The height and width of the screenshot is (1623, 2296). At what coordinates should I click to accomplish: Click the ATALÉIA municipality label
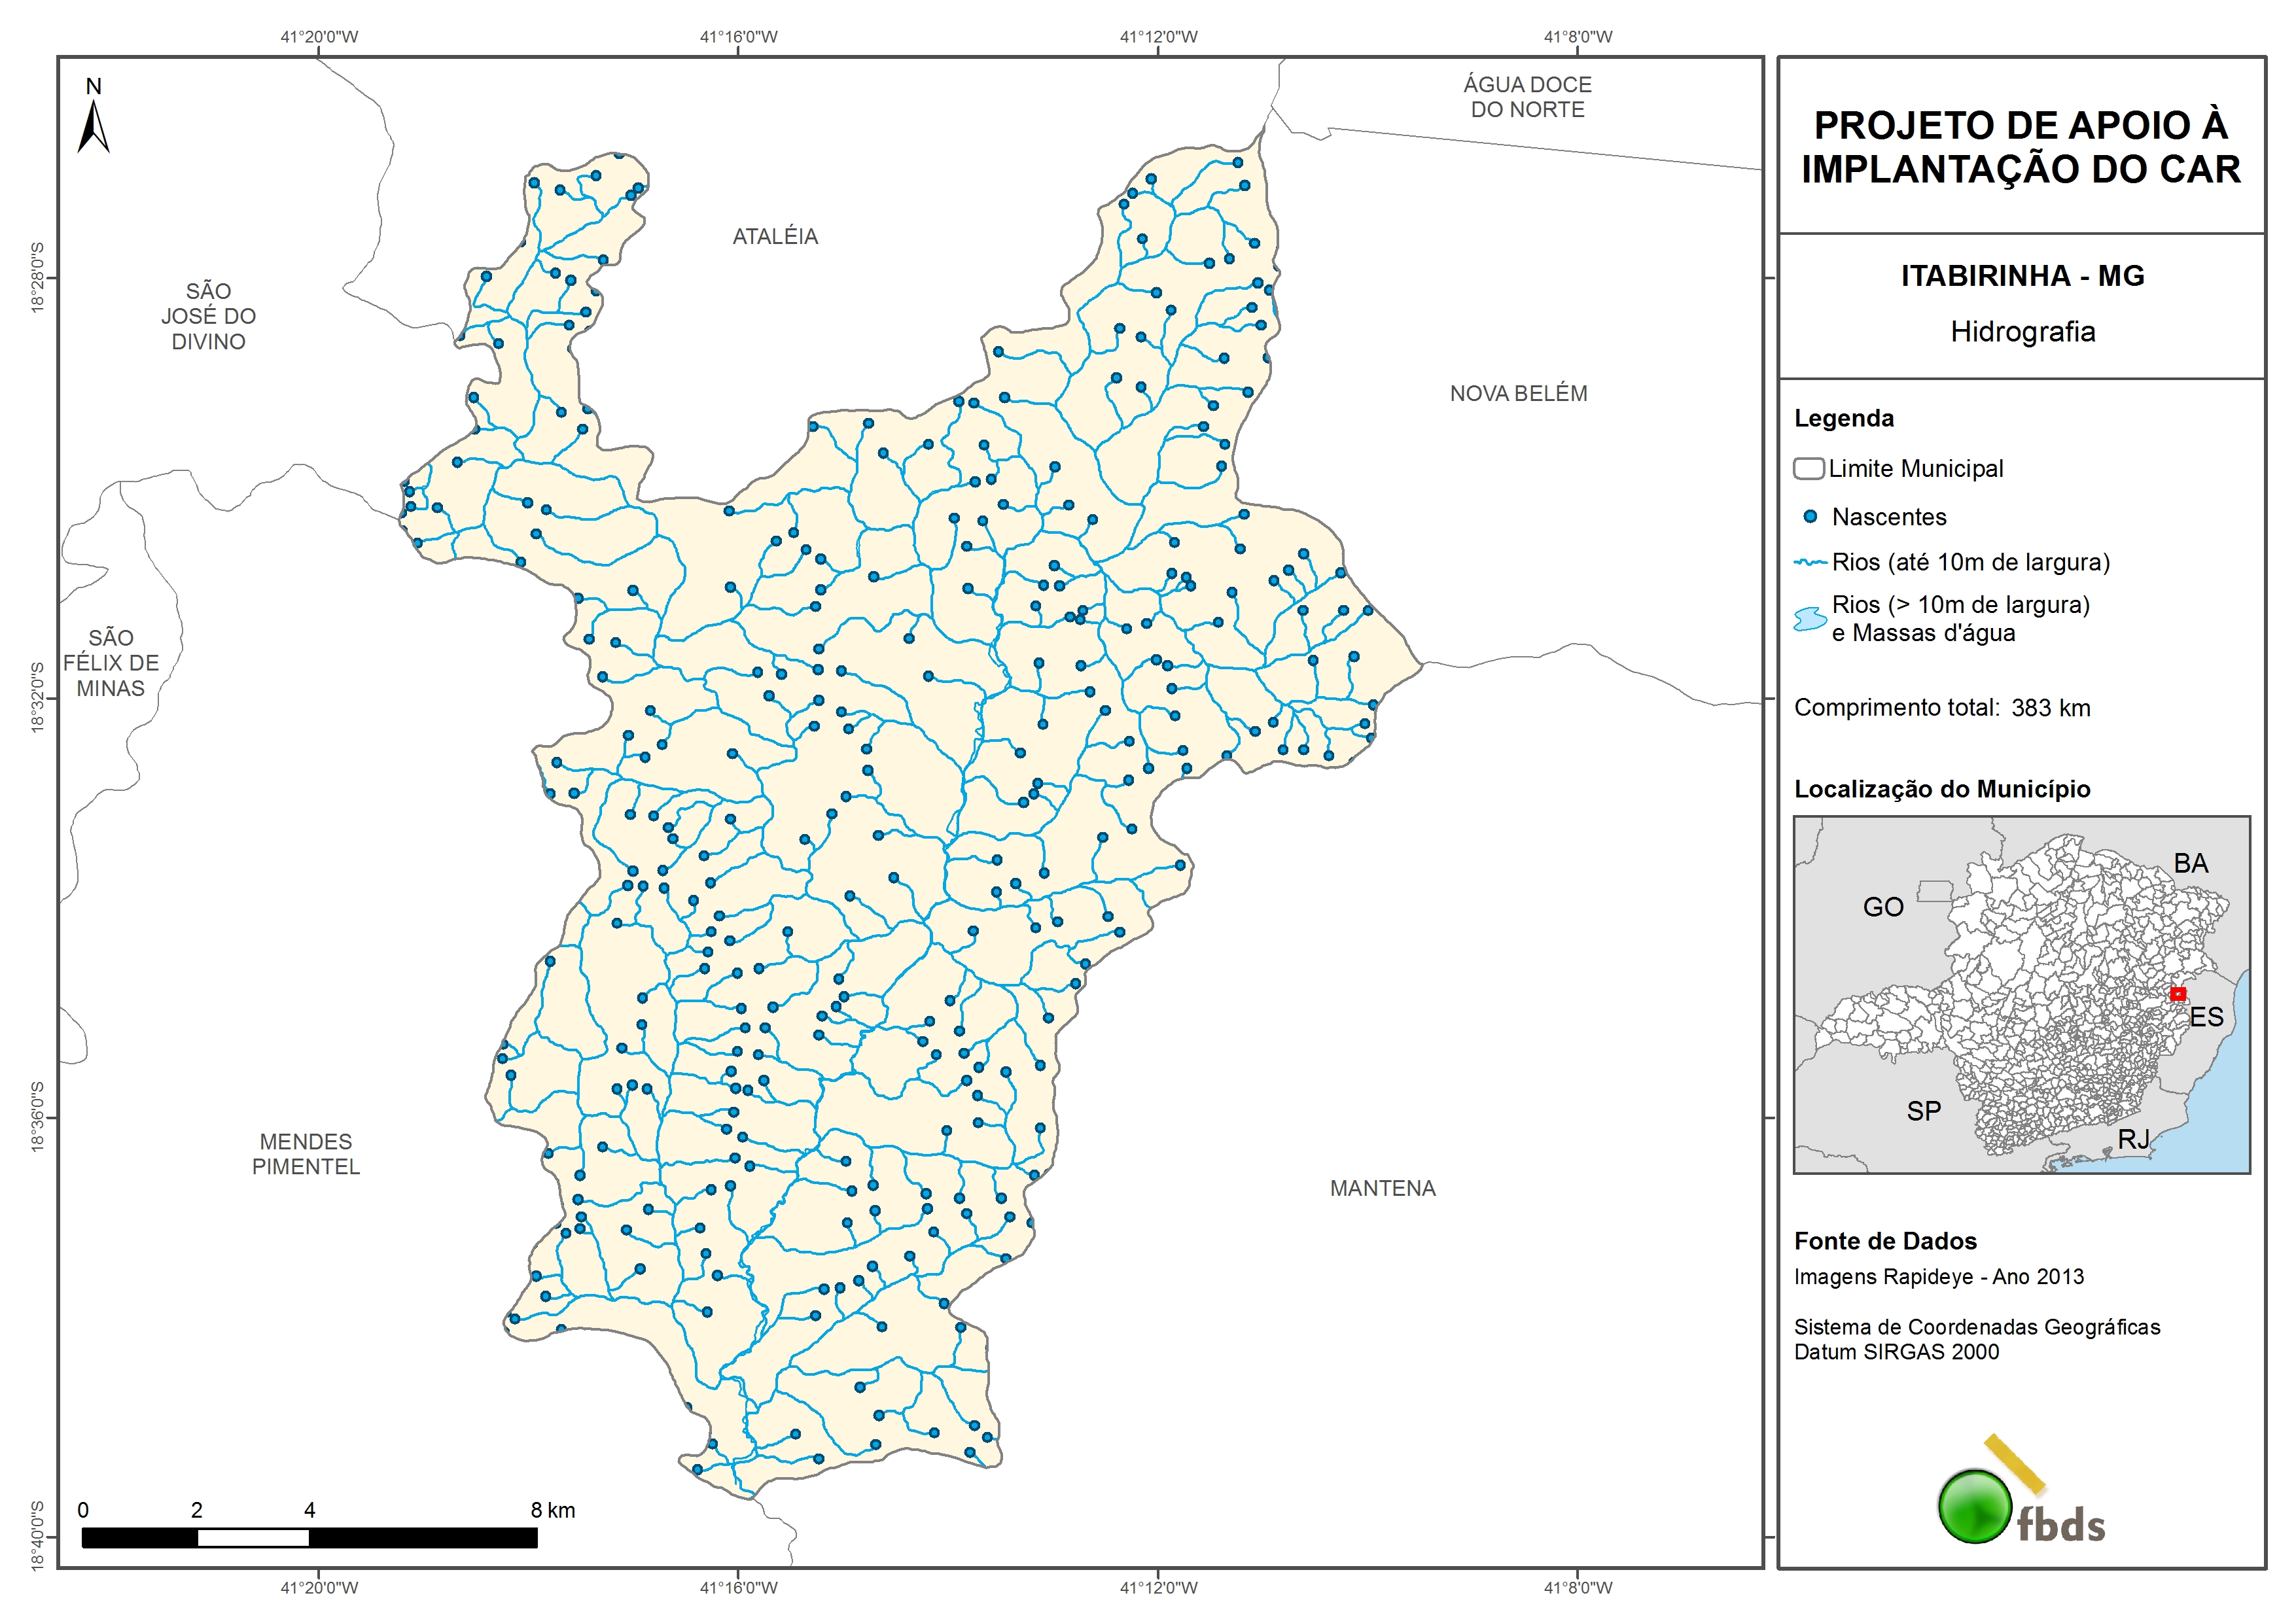pyautogui.click(x=775, y=236)
